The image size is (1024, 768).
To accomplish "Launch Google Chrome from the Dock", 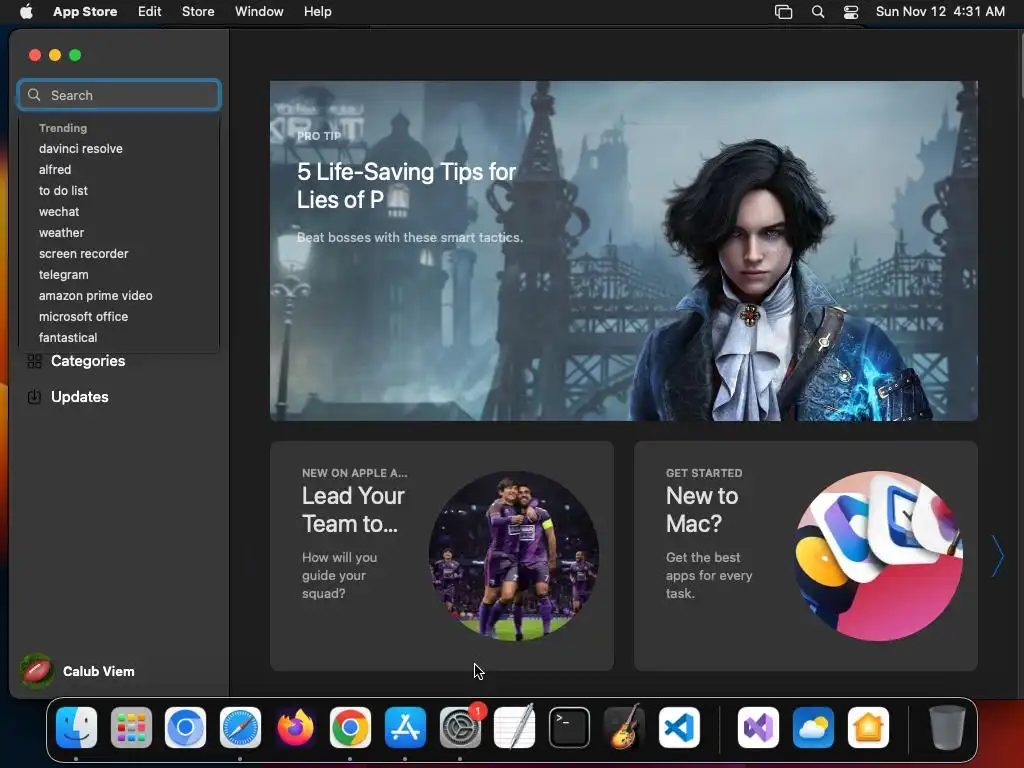I will click(350, 727).
